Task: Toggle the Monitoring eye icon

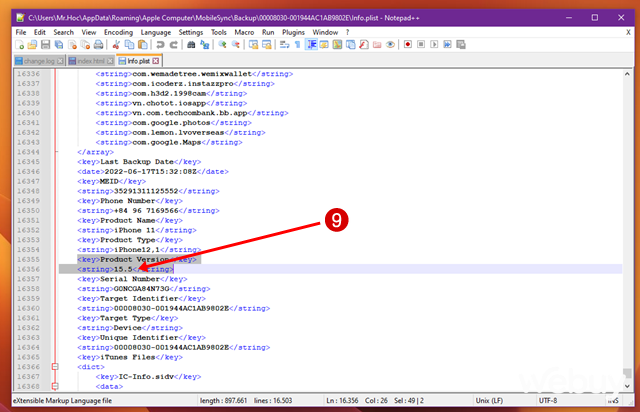Action: (391, 46)
